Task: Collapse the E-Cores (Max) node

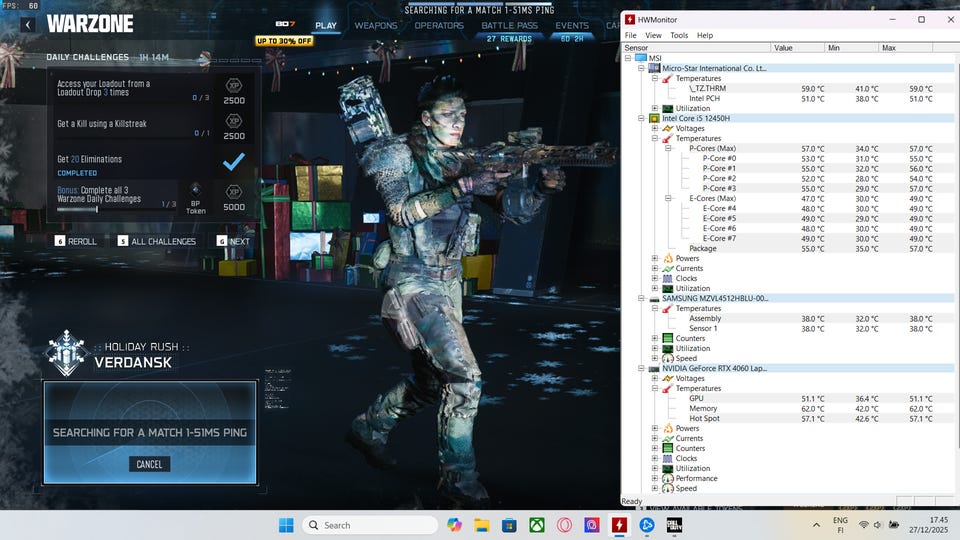Action: click(668, 198)
